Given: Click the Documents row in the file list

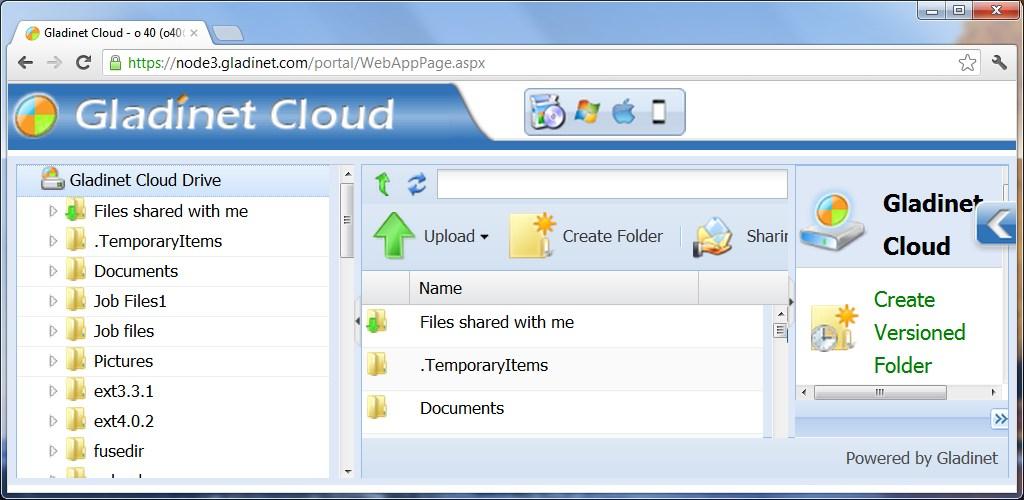Looking at the screenshot, I should point(562,412).
